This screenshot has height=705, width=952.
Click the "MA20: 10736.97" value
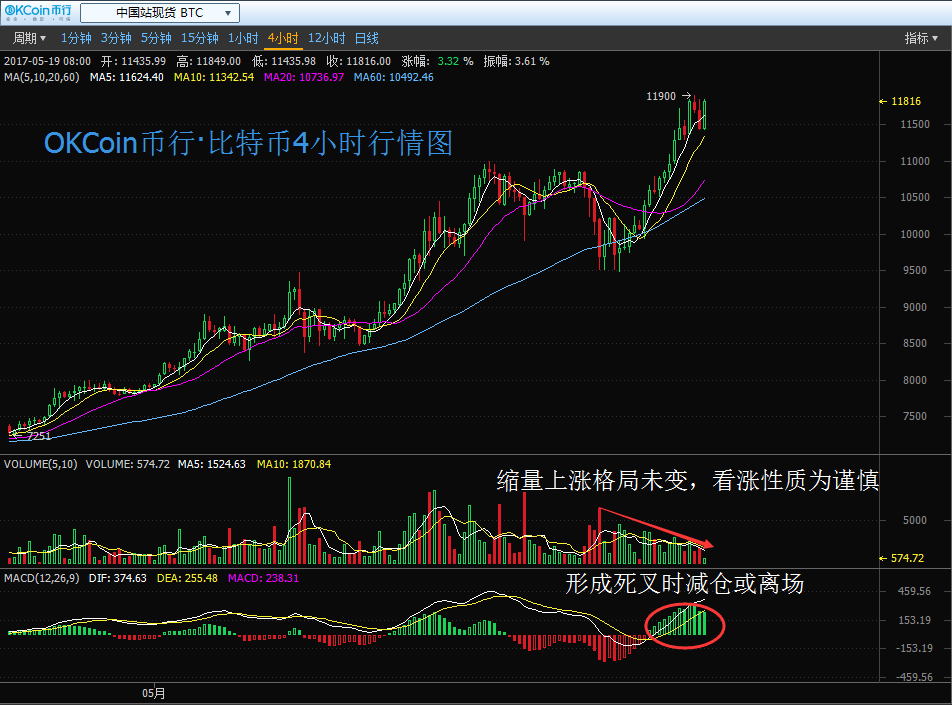click(x=304, y=77)
